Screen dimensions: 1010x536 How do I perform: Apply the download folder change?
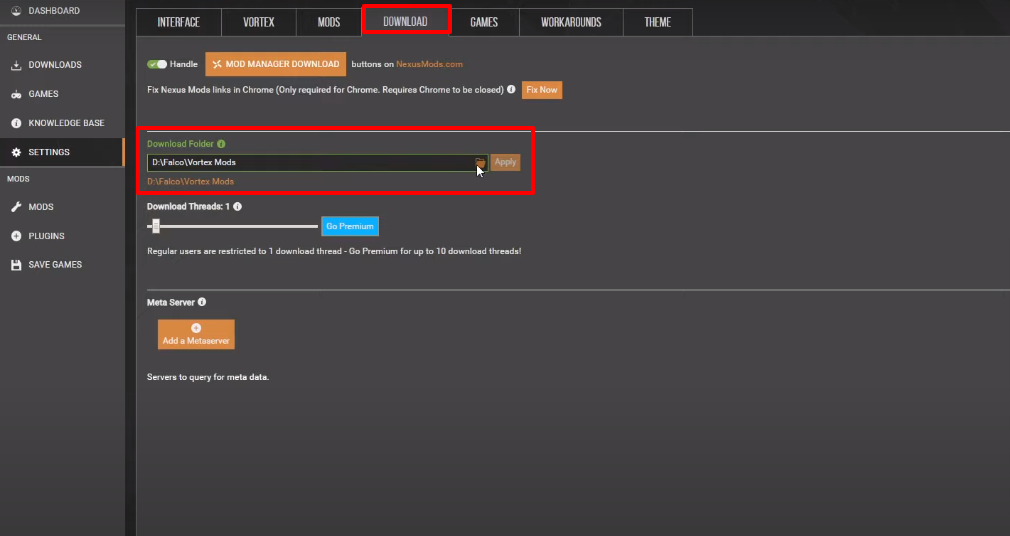[505, 162]
